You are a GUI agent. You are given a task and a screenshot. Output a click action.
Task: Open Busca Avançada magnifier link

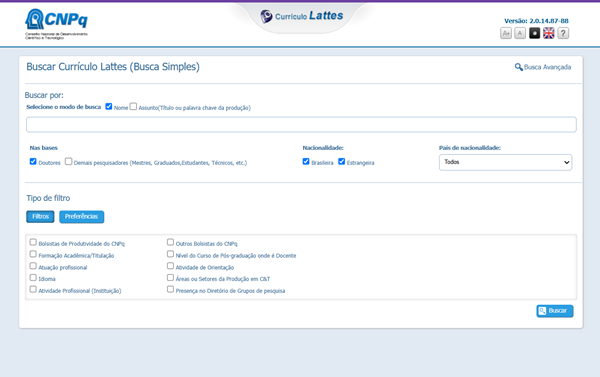click(x=543, y=67)
